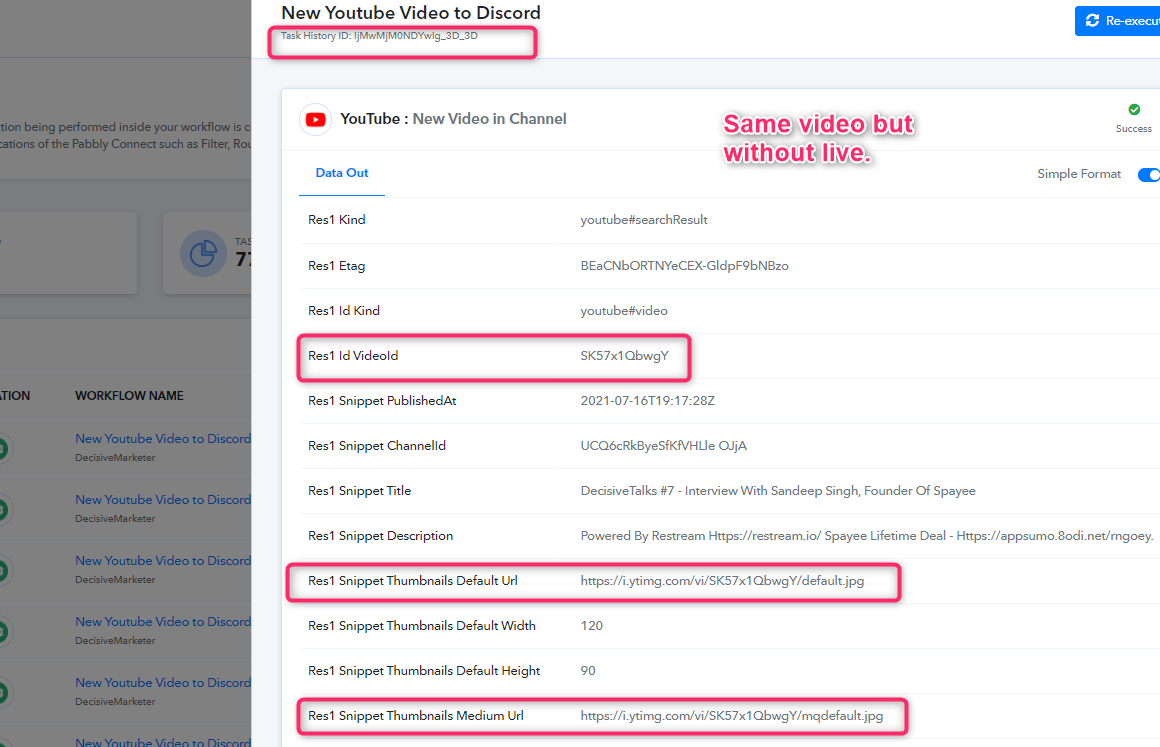1160x747 pixels.
Task: Click the 'Res1 Kind' label
Action: tap(337, 220)
